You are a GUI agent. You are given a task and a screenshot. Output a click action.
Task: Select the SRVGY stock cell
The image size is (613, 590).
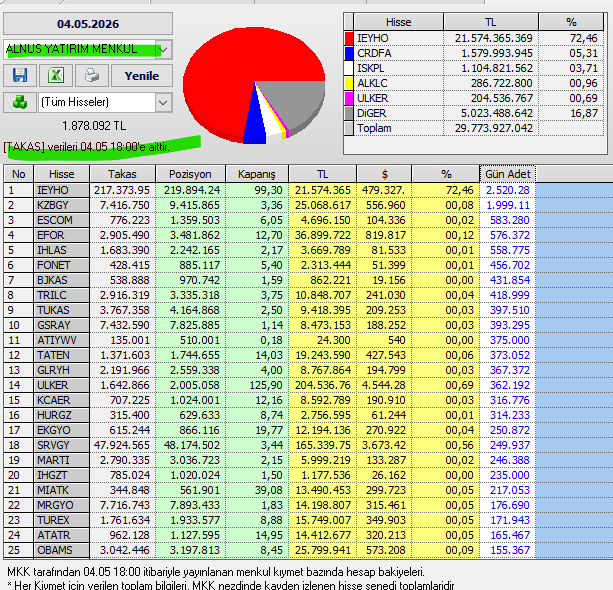tap(61, 445)
